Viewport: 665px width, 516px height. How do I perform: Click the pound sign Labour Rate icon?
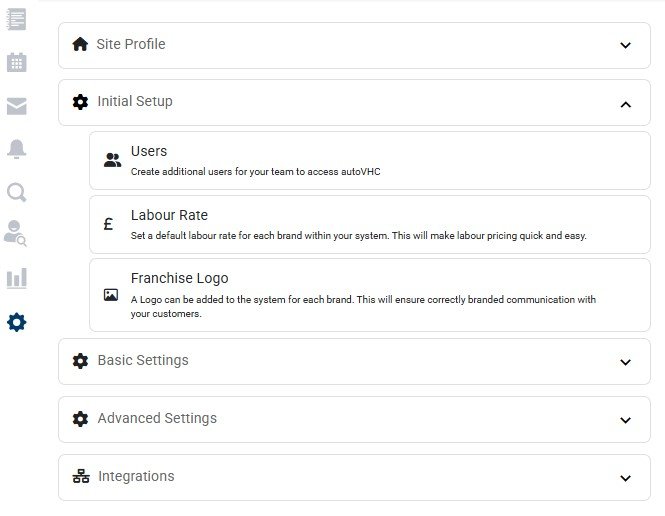(x=109, y=225)
